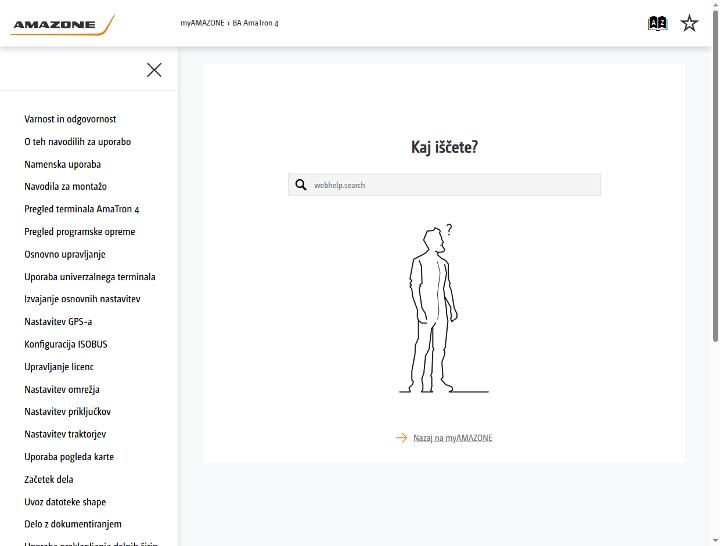This screenshot has width=720, height=546.
Task: Select Izvajanje osnovnih nastavitev
Action: (82, 299)
